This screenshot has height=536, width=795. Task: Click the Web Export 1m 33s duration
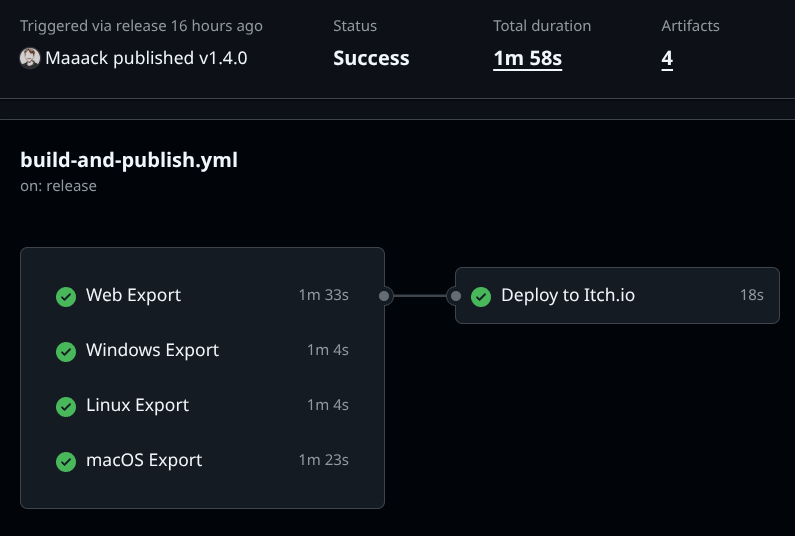tap(323, 295)
